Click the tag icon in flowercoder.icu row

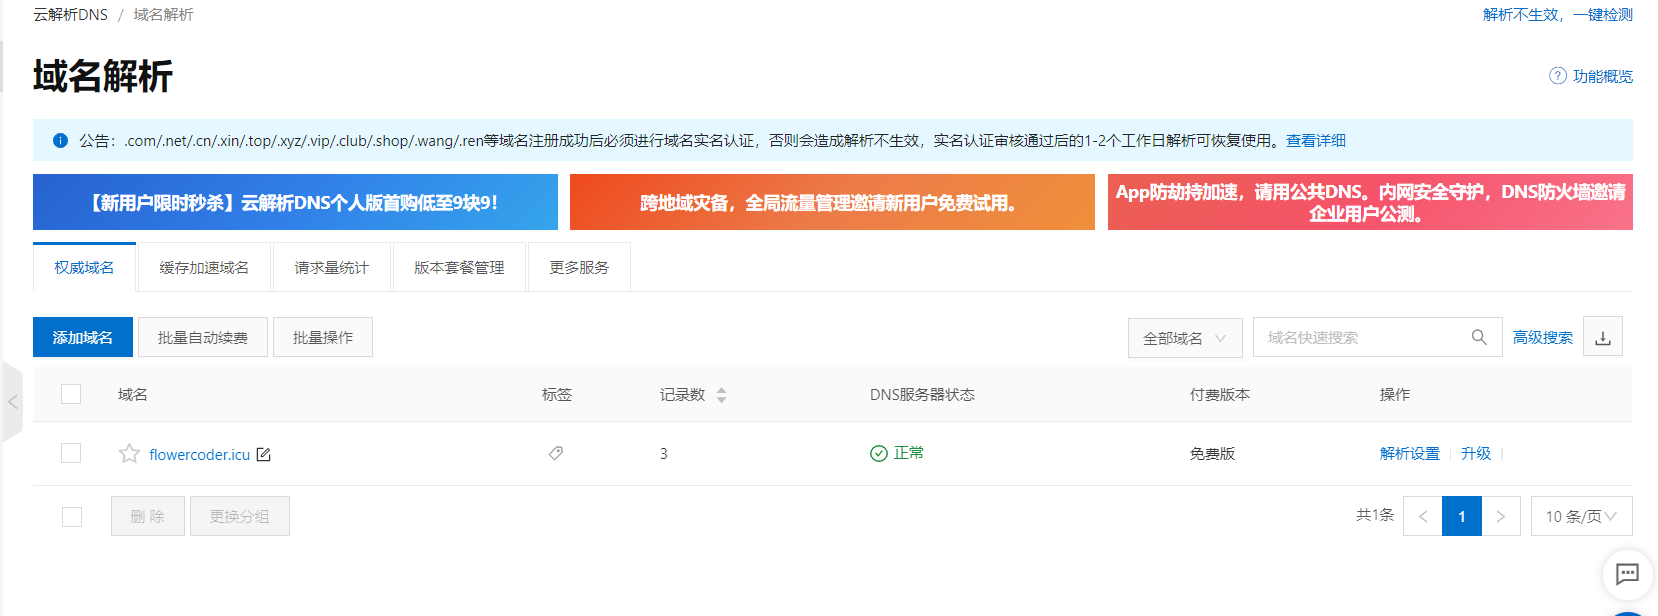pos(556,453)
